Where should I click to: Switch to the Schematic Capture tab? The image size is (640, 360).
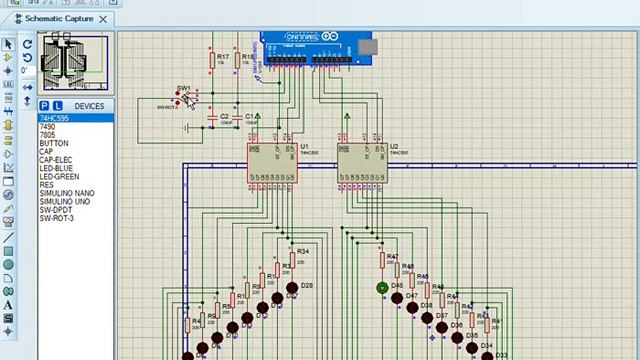59,19
